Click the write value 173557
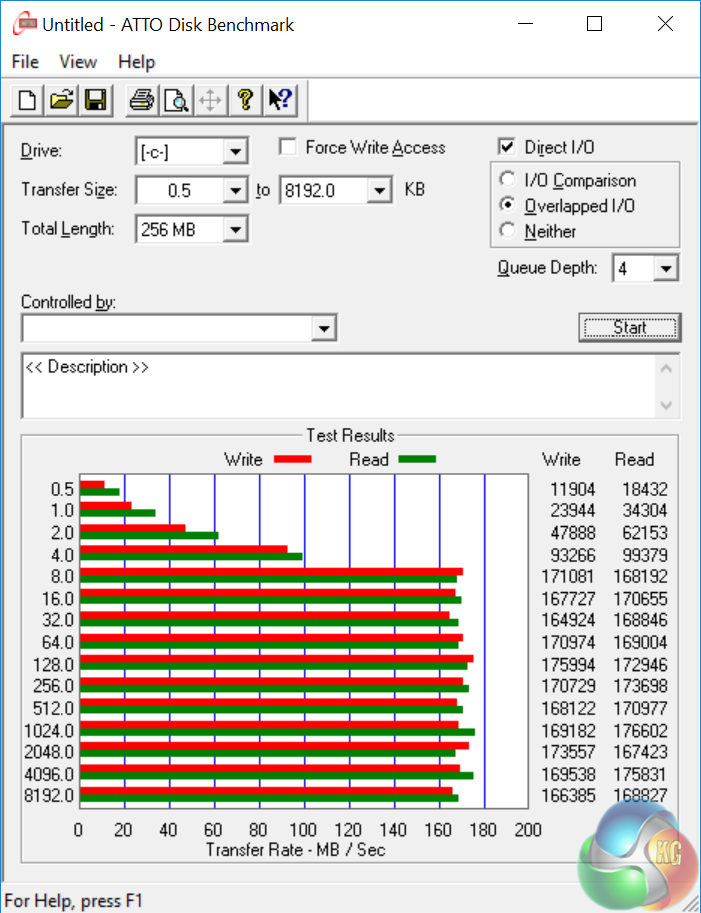This screenshot has height=913, width=701. 568,752
